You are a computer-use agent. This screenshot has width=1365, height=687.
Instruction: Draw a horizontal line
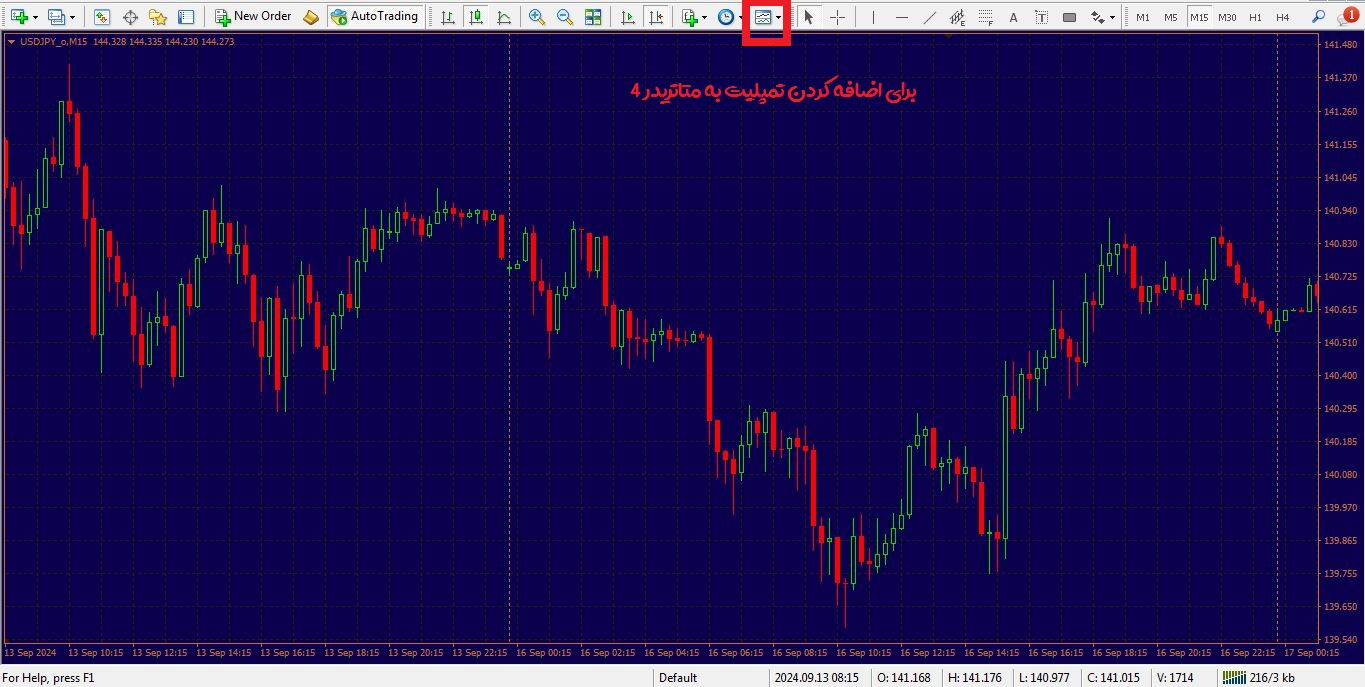[x=902, y=17]
